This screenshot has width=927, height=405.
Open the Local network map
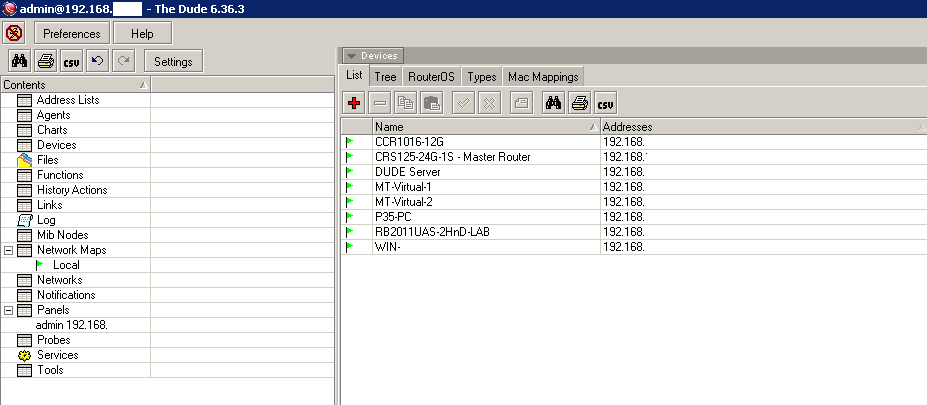point(66,265)
